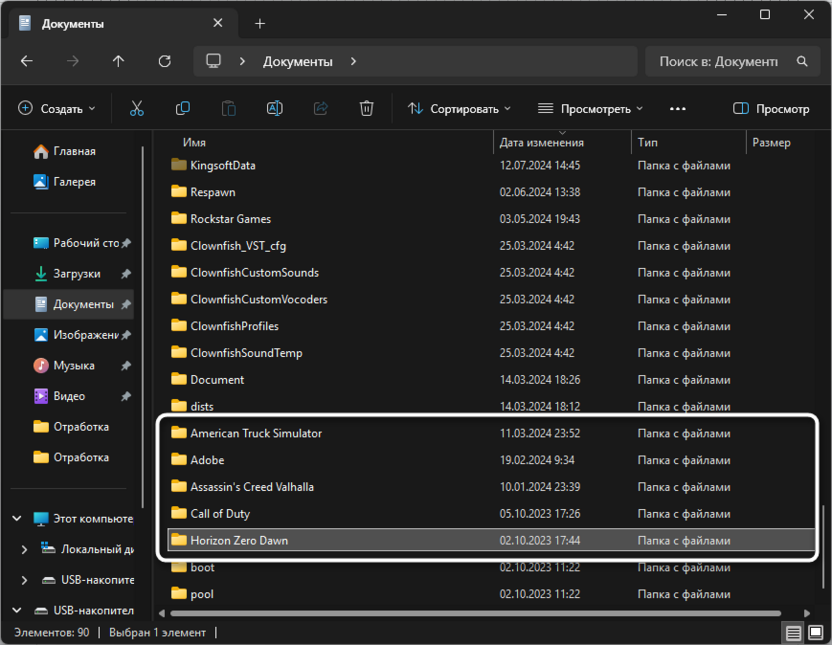The image size is (832, 645).
Task: Go up one folder level
Action: (x=118, y=62)
